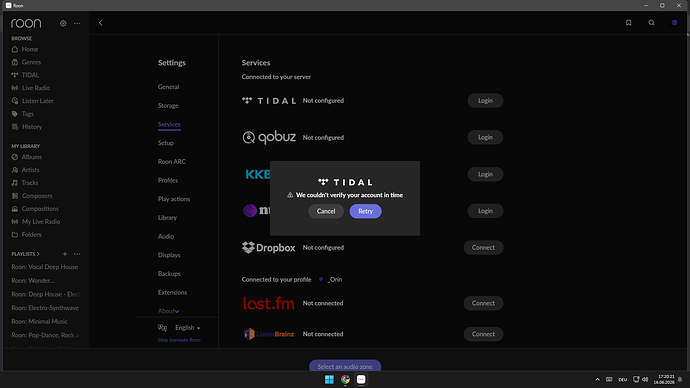Expand the Playlists header
The image size is (690, 388).
point(25,254)
